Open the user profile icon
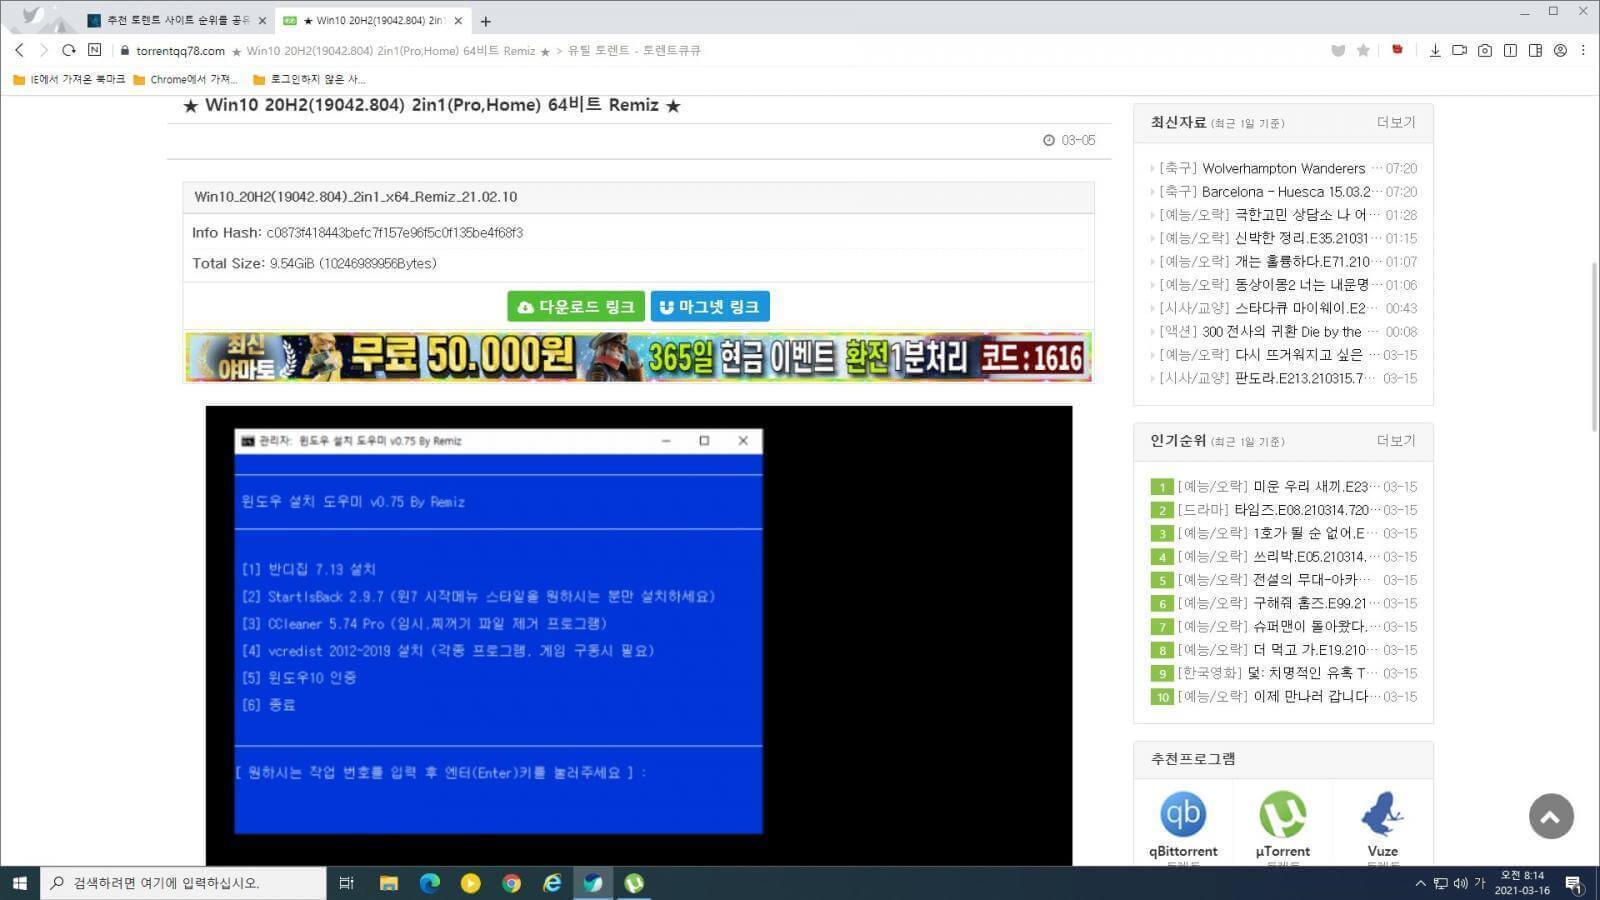1600x900 pixels. point(1560,50)
